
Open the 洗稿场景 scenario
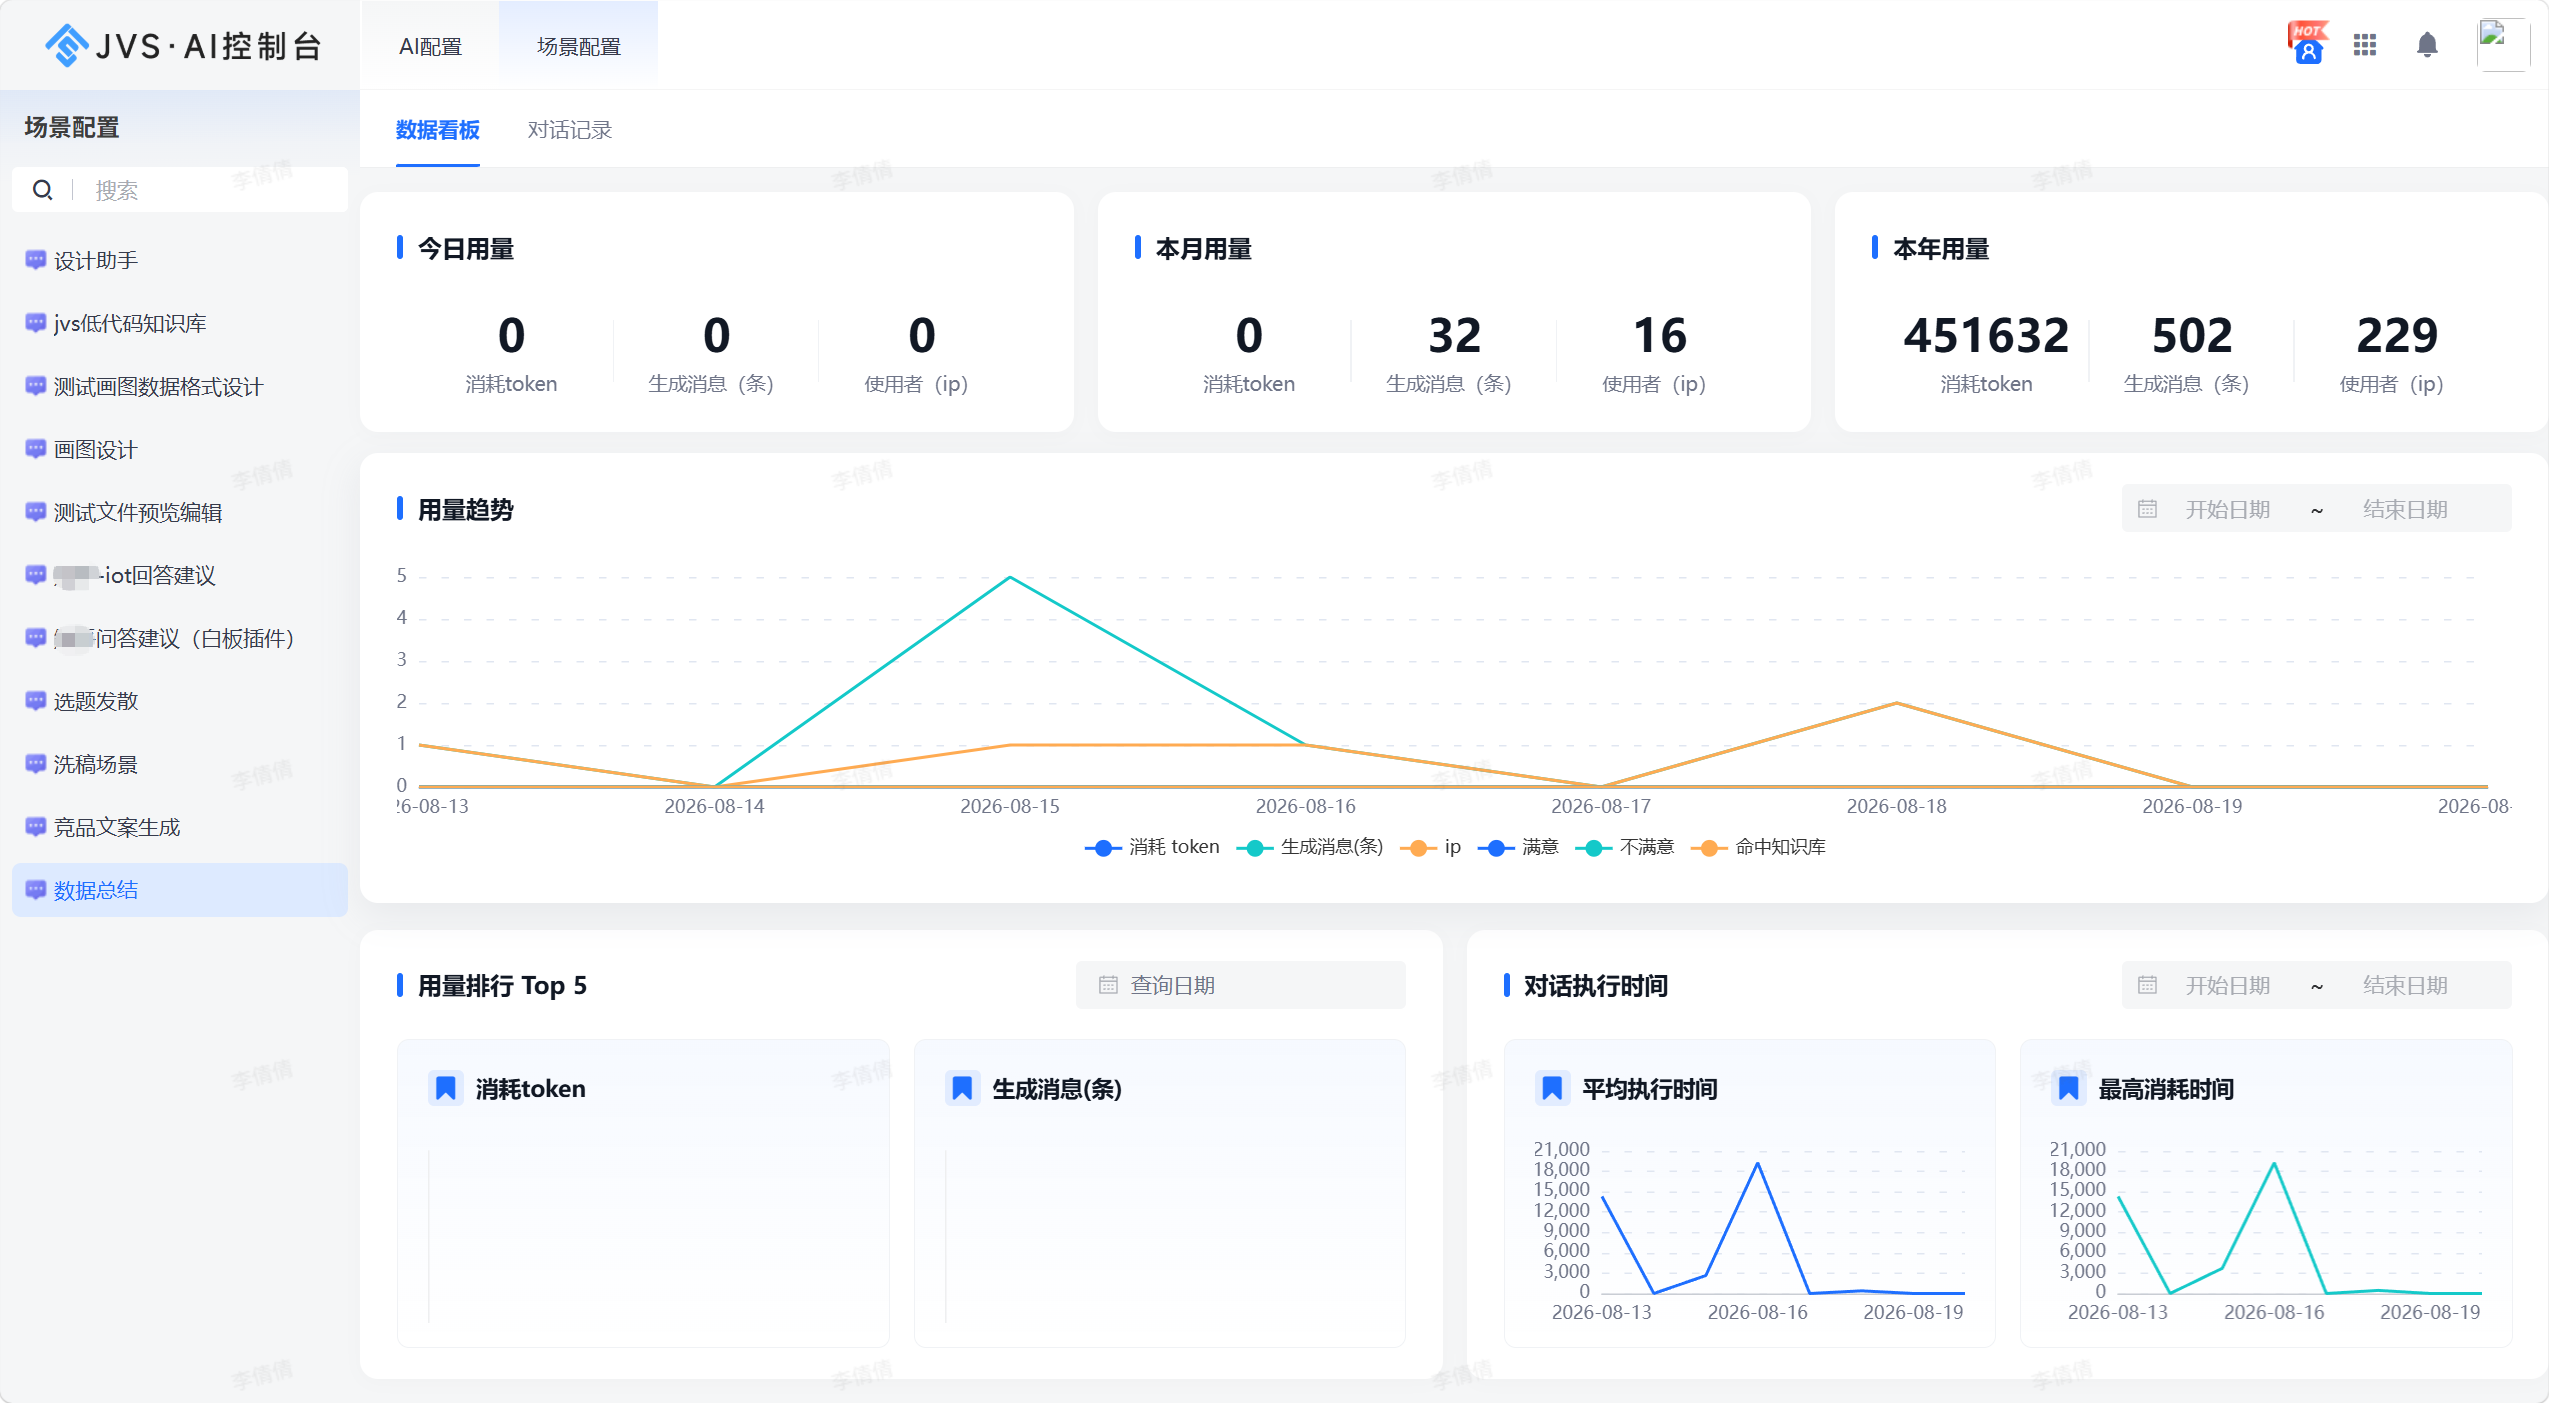pos(180,764)
